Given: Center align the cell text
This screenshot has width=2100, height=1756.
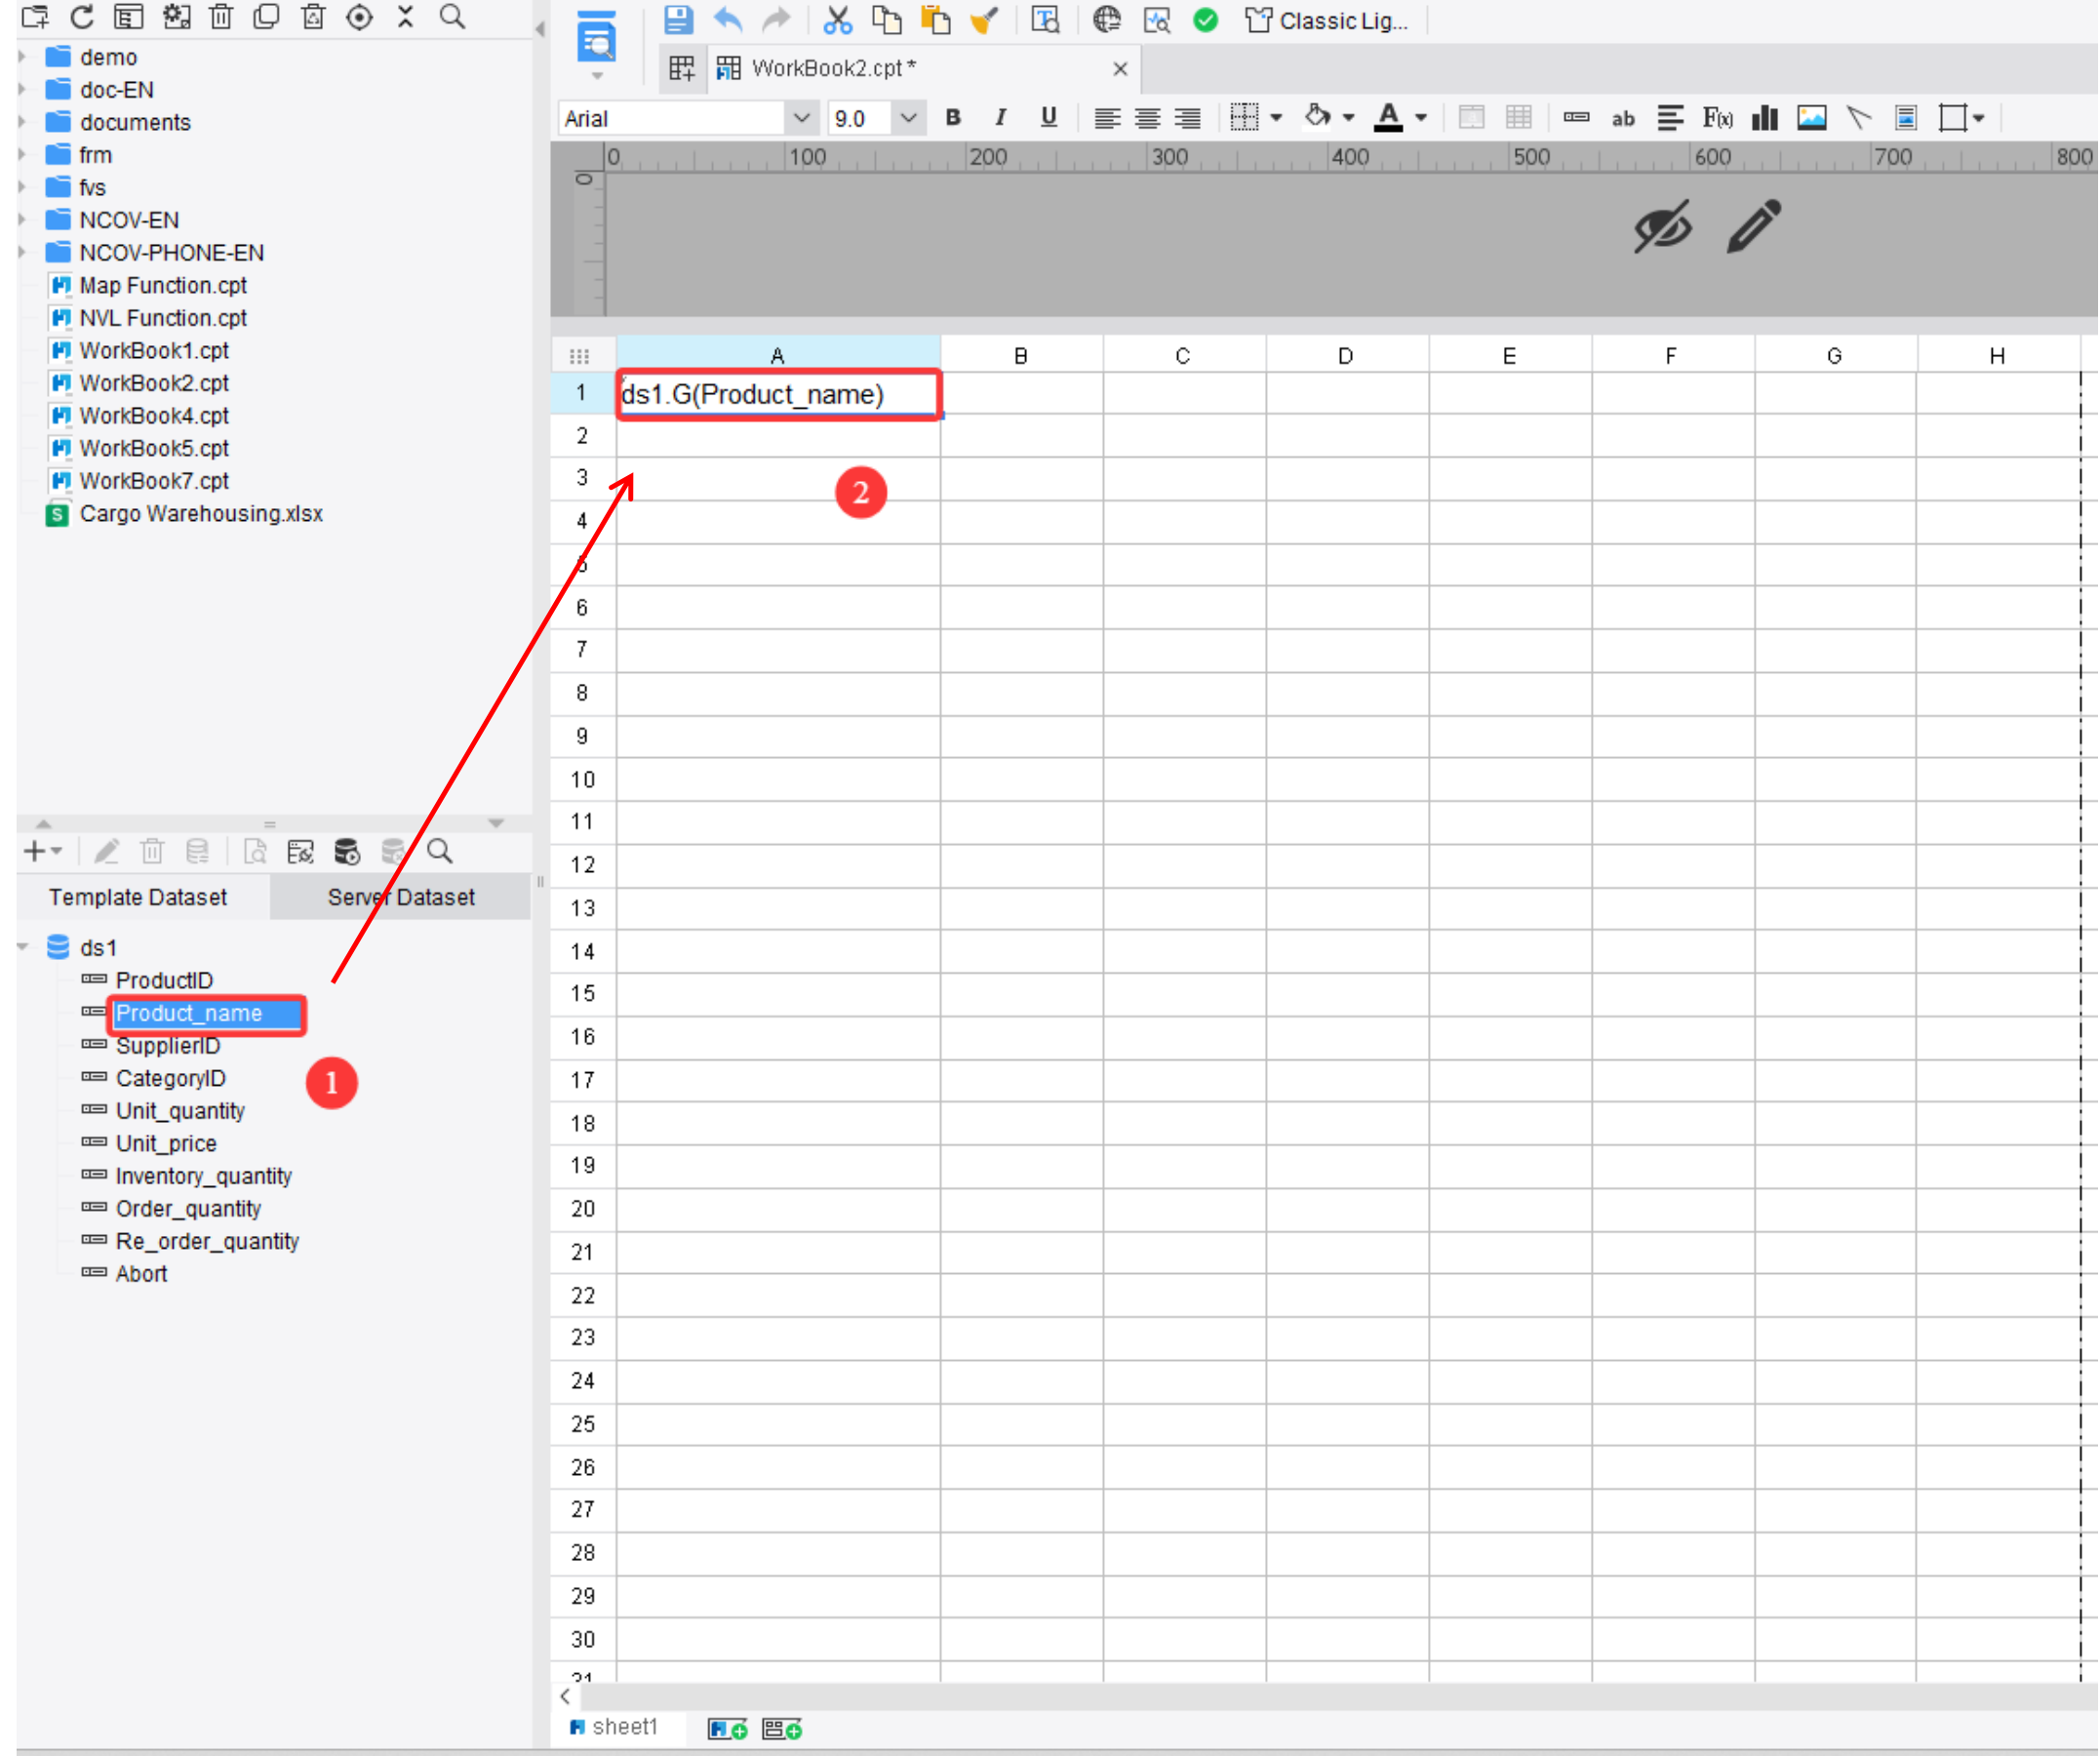Looking at the screenshot, I should (1148, 118).
